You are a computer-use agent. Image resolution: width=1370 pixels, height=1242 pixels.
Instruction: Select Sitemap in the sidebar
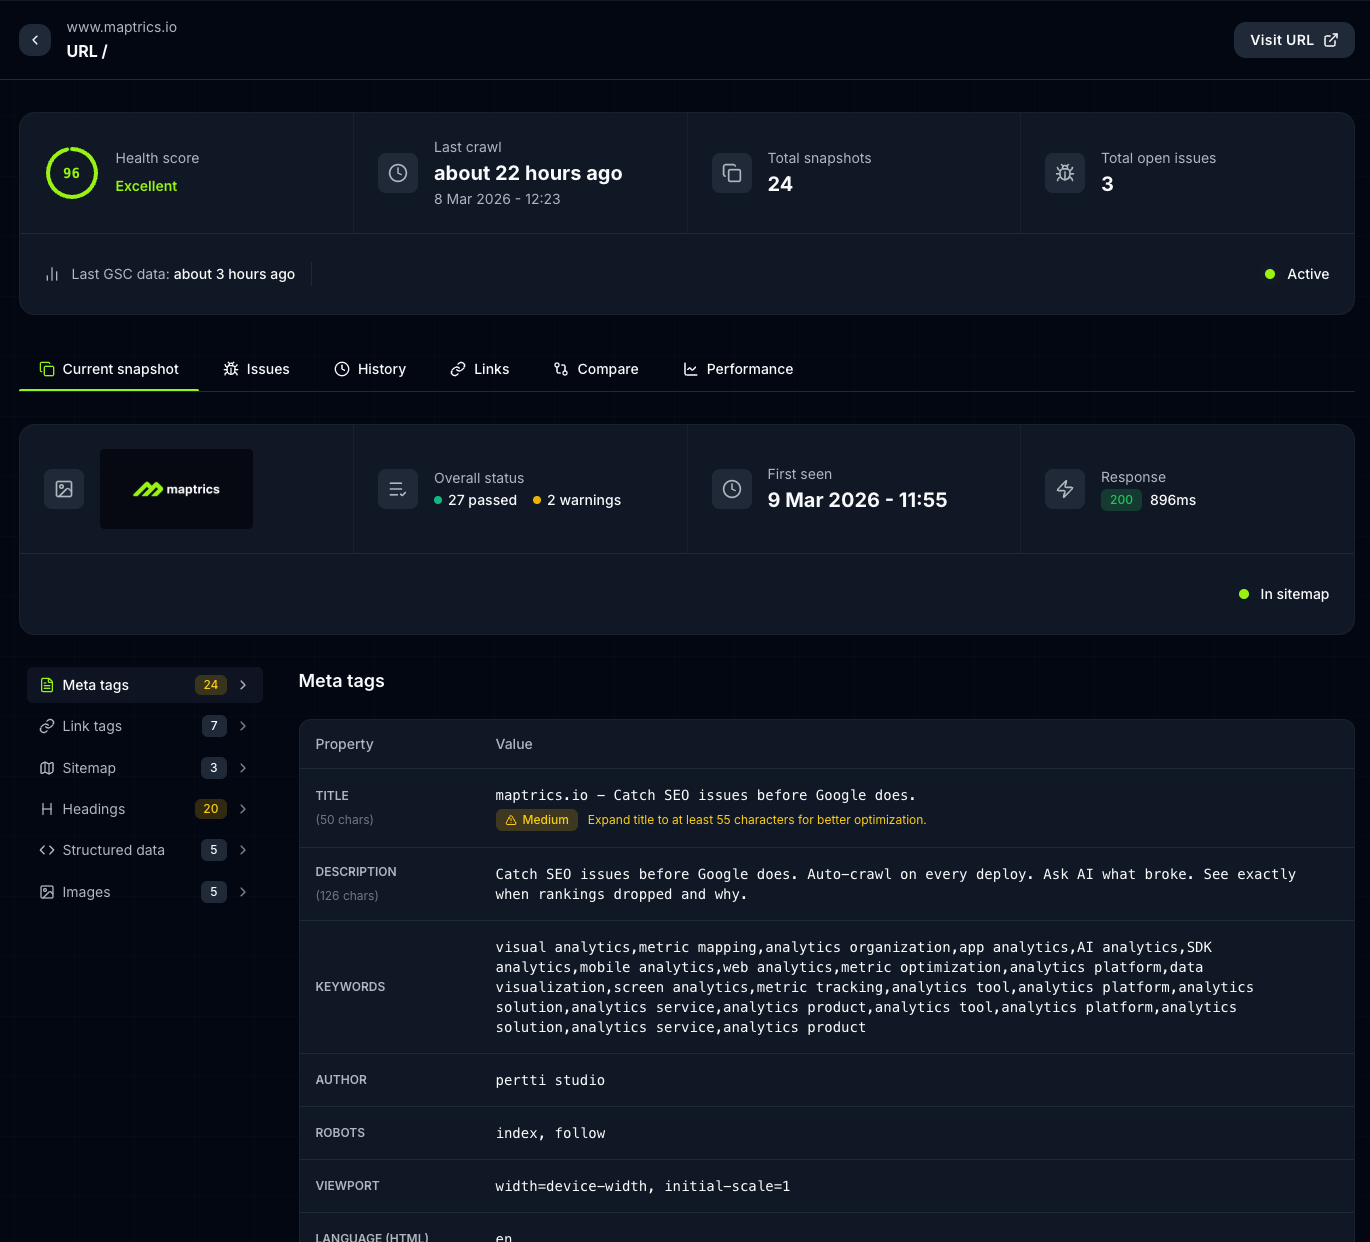click(145, 768)
